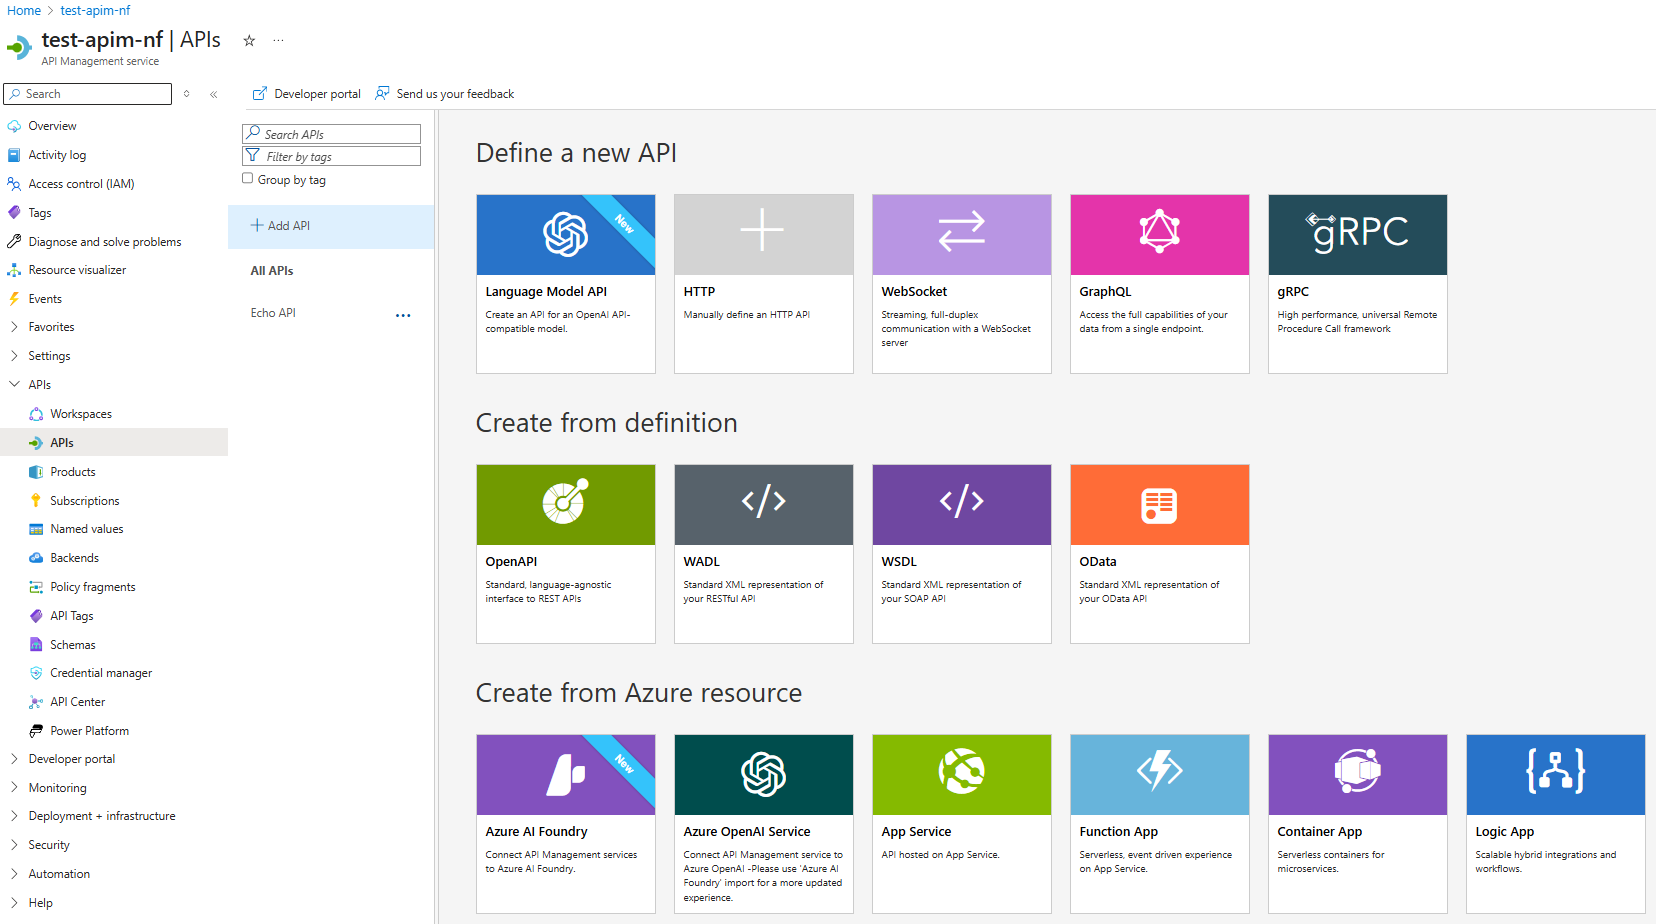Go to Home breadcrumb link
The width and height of the screenshot is (1656, 924).
coord(24,11)
